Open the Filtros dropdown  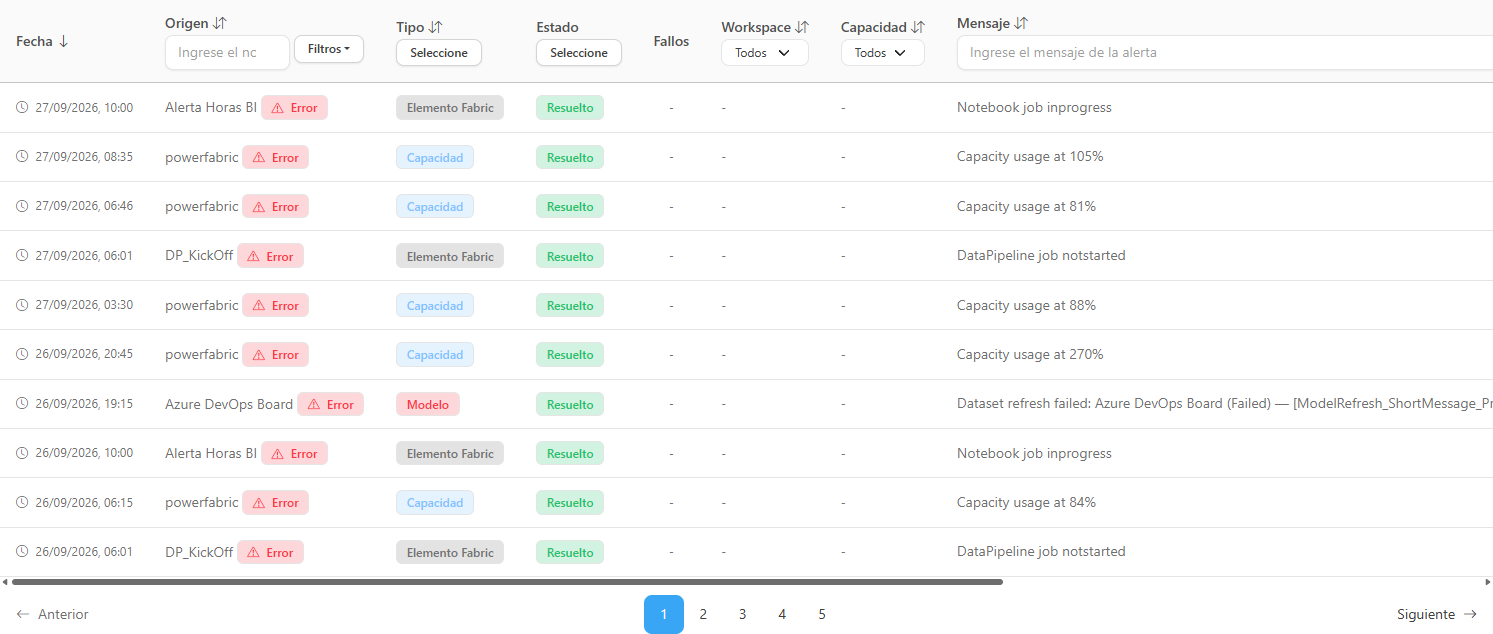[329, 49]
